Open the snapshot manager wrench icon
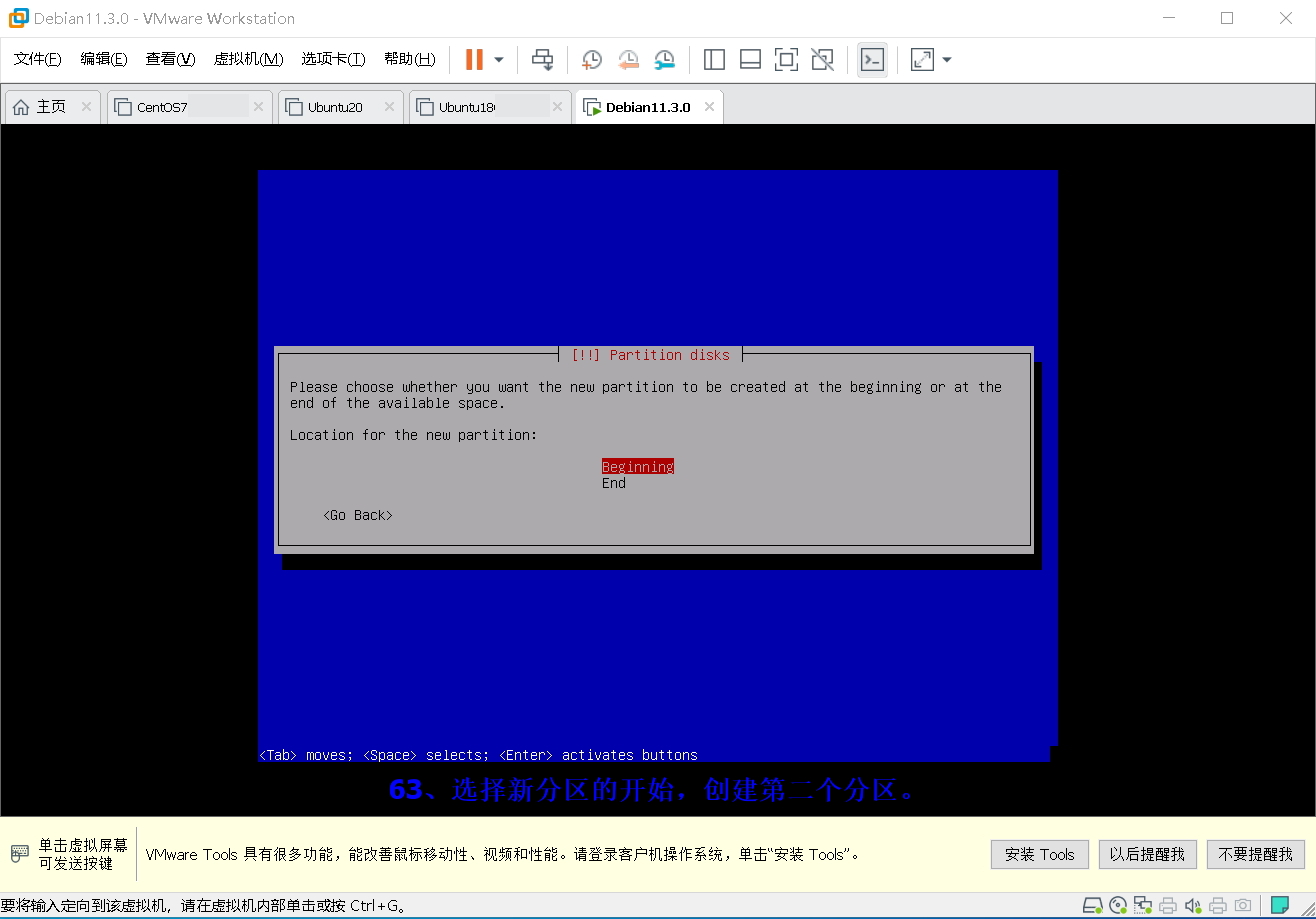This screenshot has width=1316, height=919. pyautogui.click(x=665, y=60)
